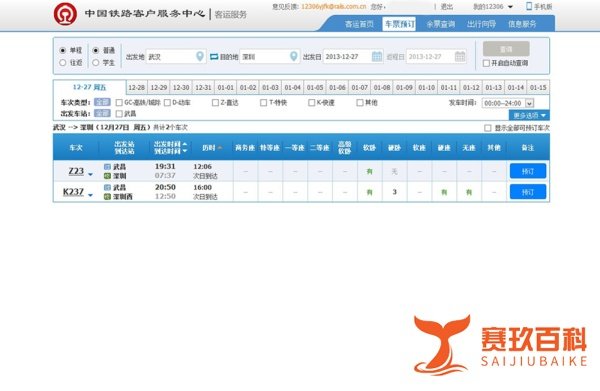Select 学生 student ticket radio button
This screenshot has height=391, width=600.
[96, 62]
